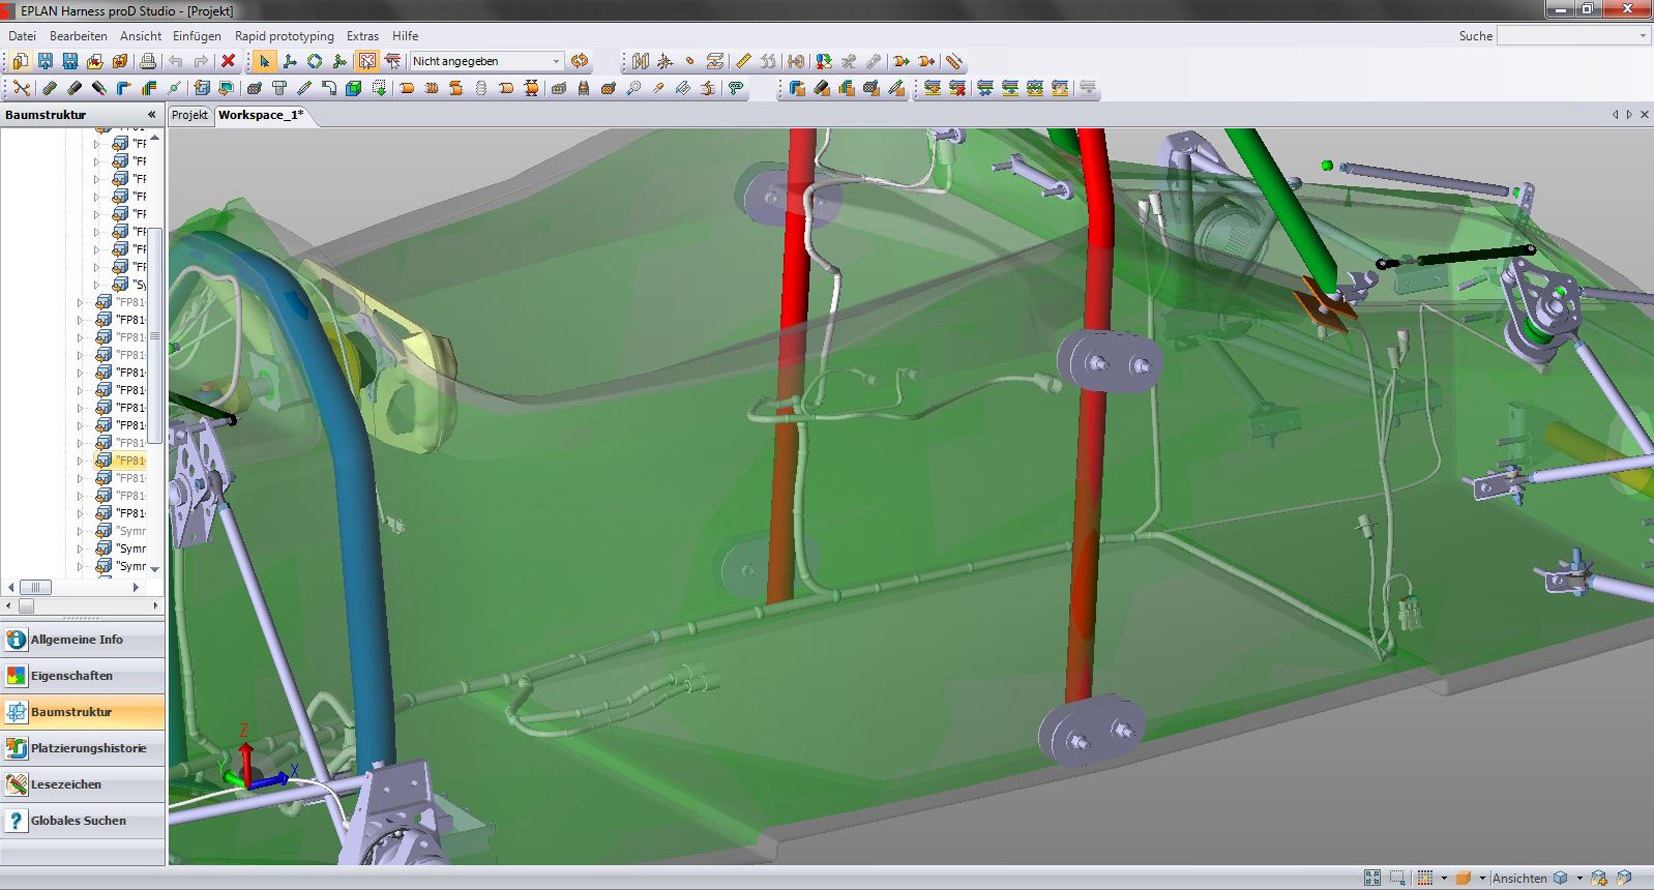Collapse the Baumstruktur panel with double chevron

click(152, 115)
